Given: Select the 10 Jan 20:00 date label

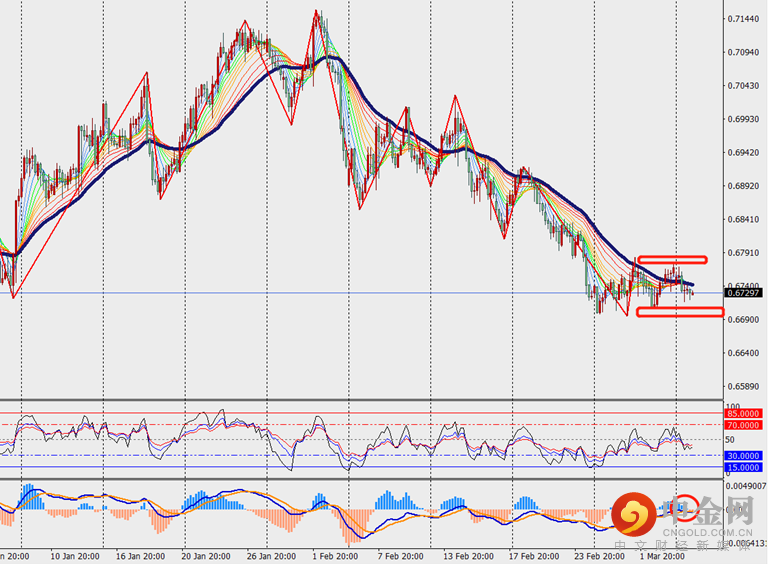Looking at the screenshot, I should tap(74, 554).
